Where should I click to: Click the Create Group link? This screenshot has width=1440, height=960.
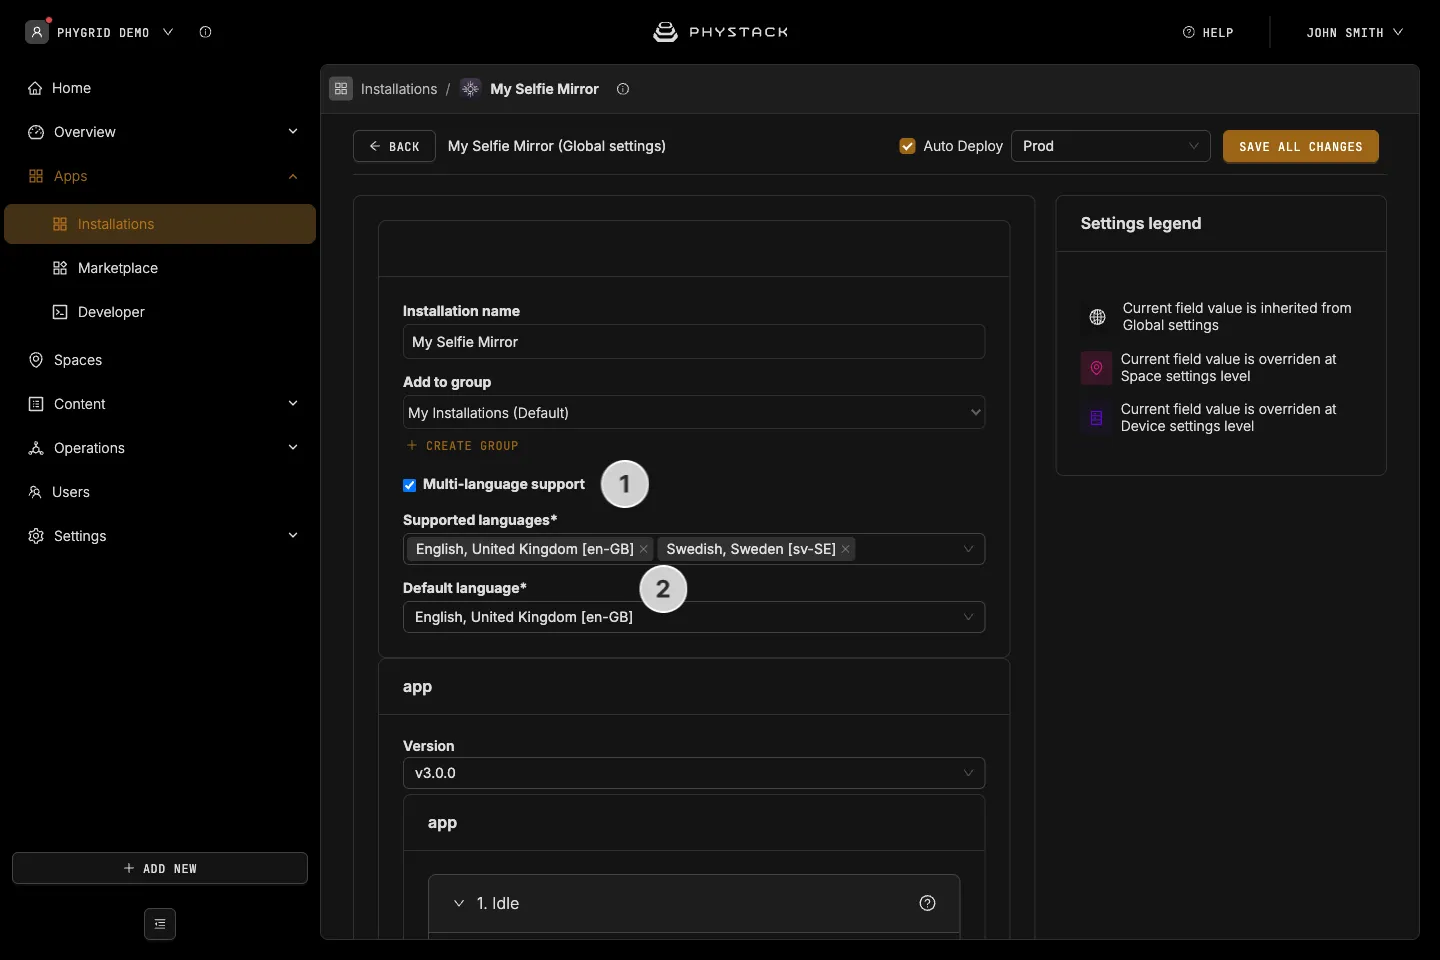(462, 446)
